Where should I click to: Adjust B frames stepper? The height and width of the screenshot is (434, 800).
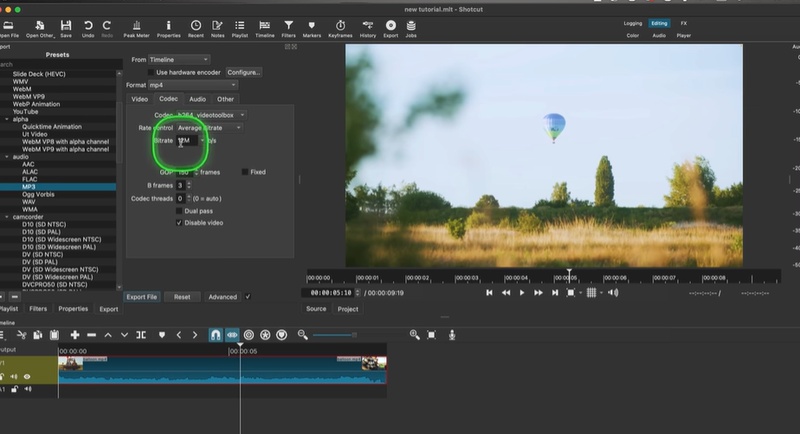click(x=189, y=185)
